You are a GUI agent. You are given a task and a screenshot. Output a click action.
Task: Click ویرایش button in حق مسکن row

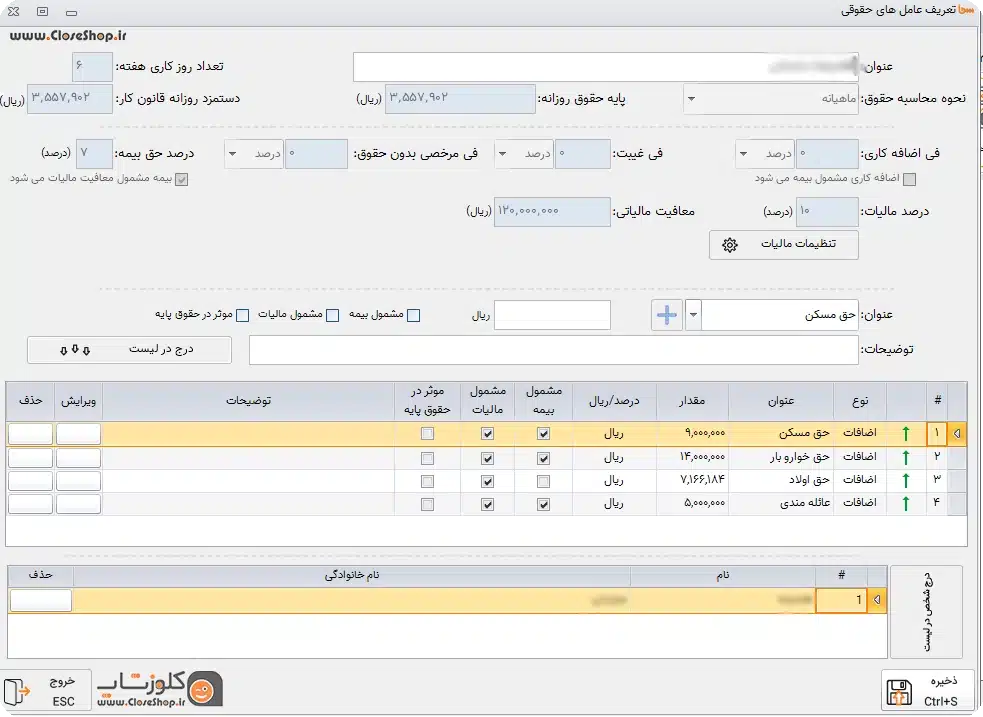pos(78,434)
